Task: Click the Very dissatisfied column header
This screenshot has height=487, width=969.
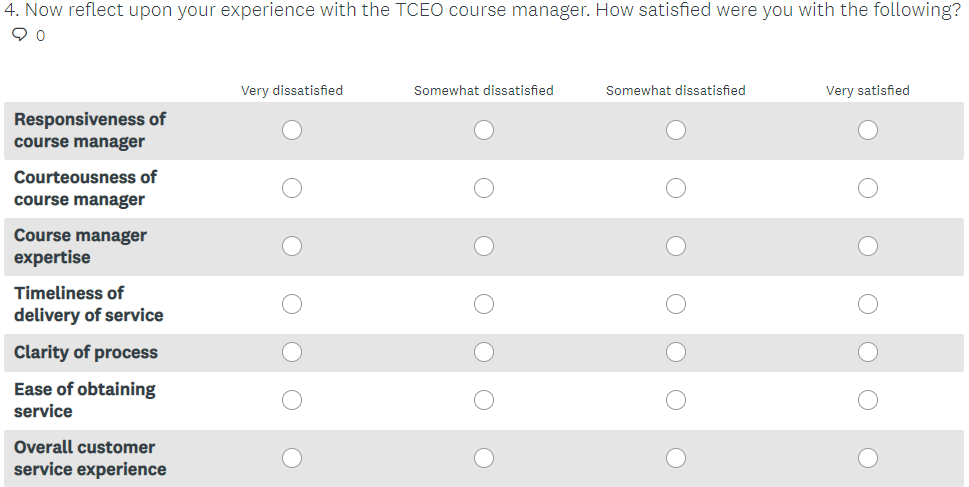Action: pos(292,91)
